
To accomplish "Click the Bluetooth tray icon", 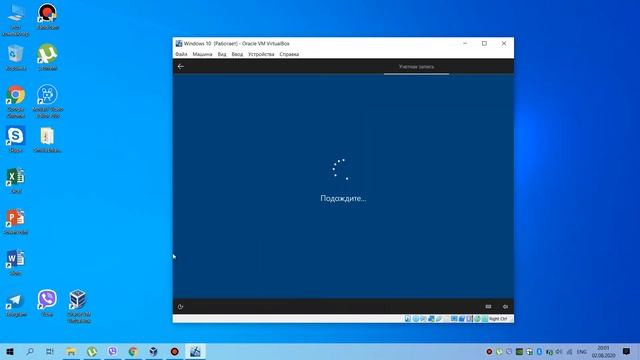I will (539, 352).
